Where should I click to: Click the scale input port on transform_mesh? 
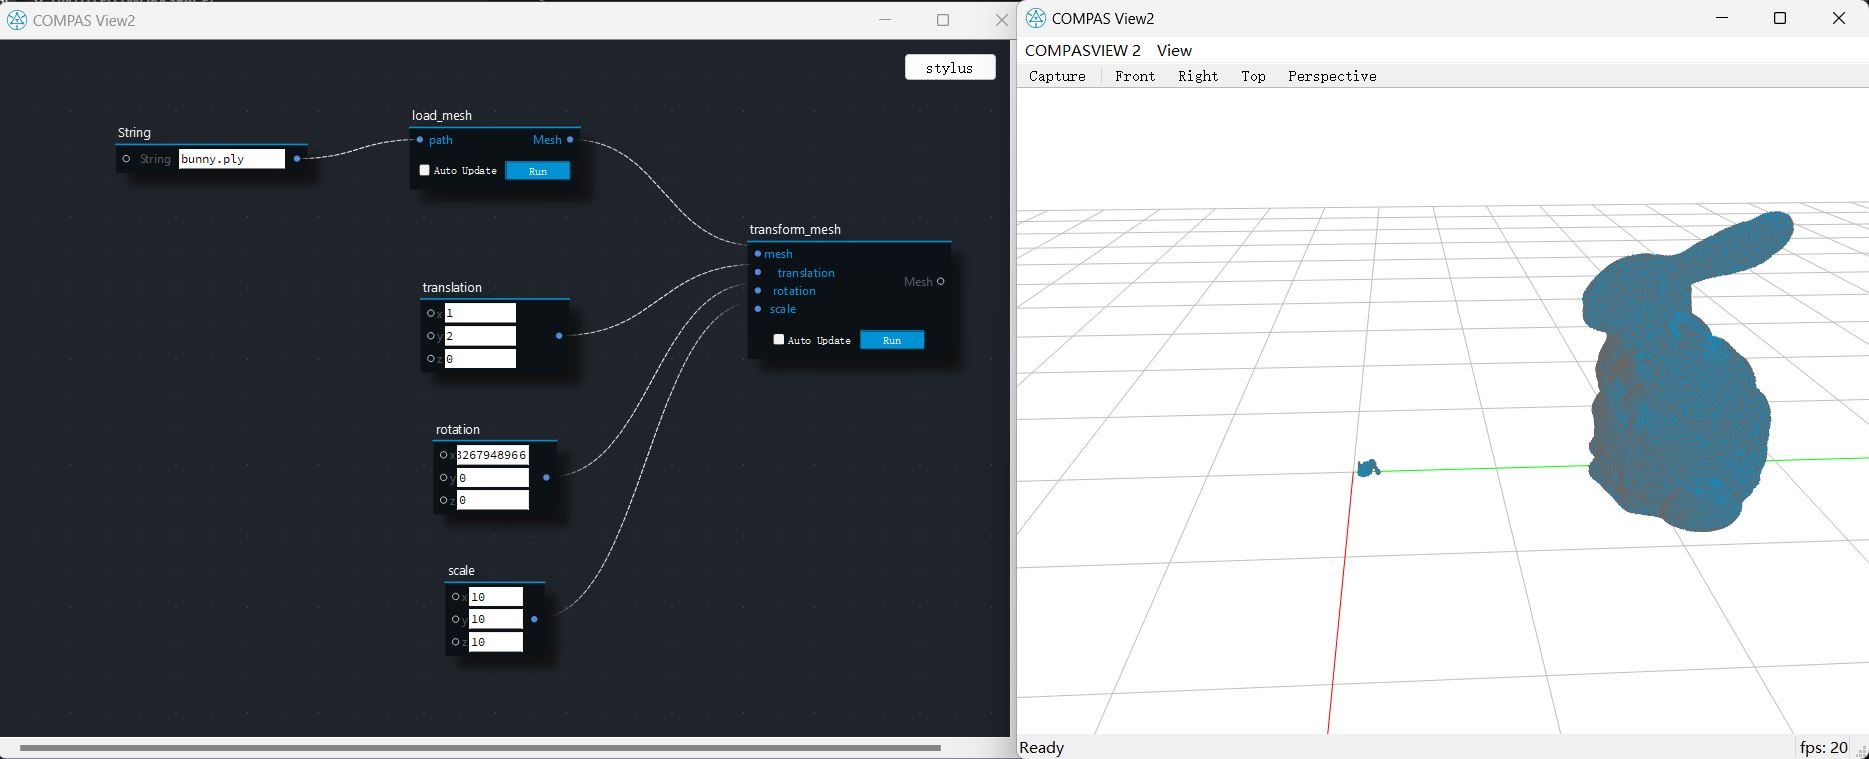pos(758,309)
